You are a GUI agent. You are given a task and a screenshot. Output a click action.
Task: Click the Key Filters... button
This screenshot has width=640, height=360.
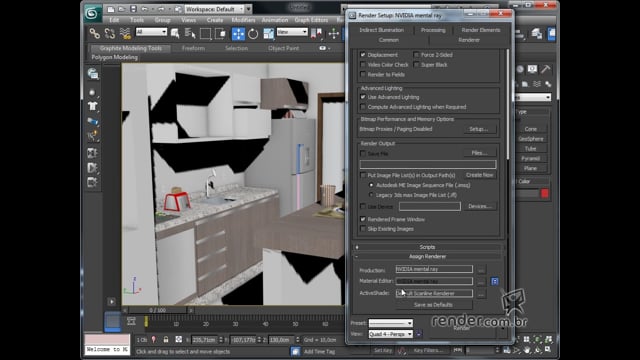pyautogui.click(x=427, y=350)
